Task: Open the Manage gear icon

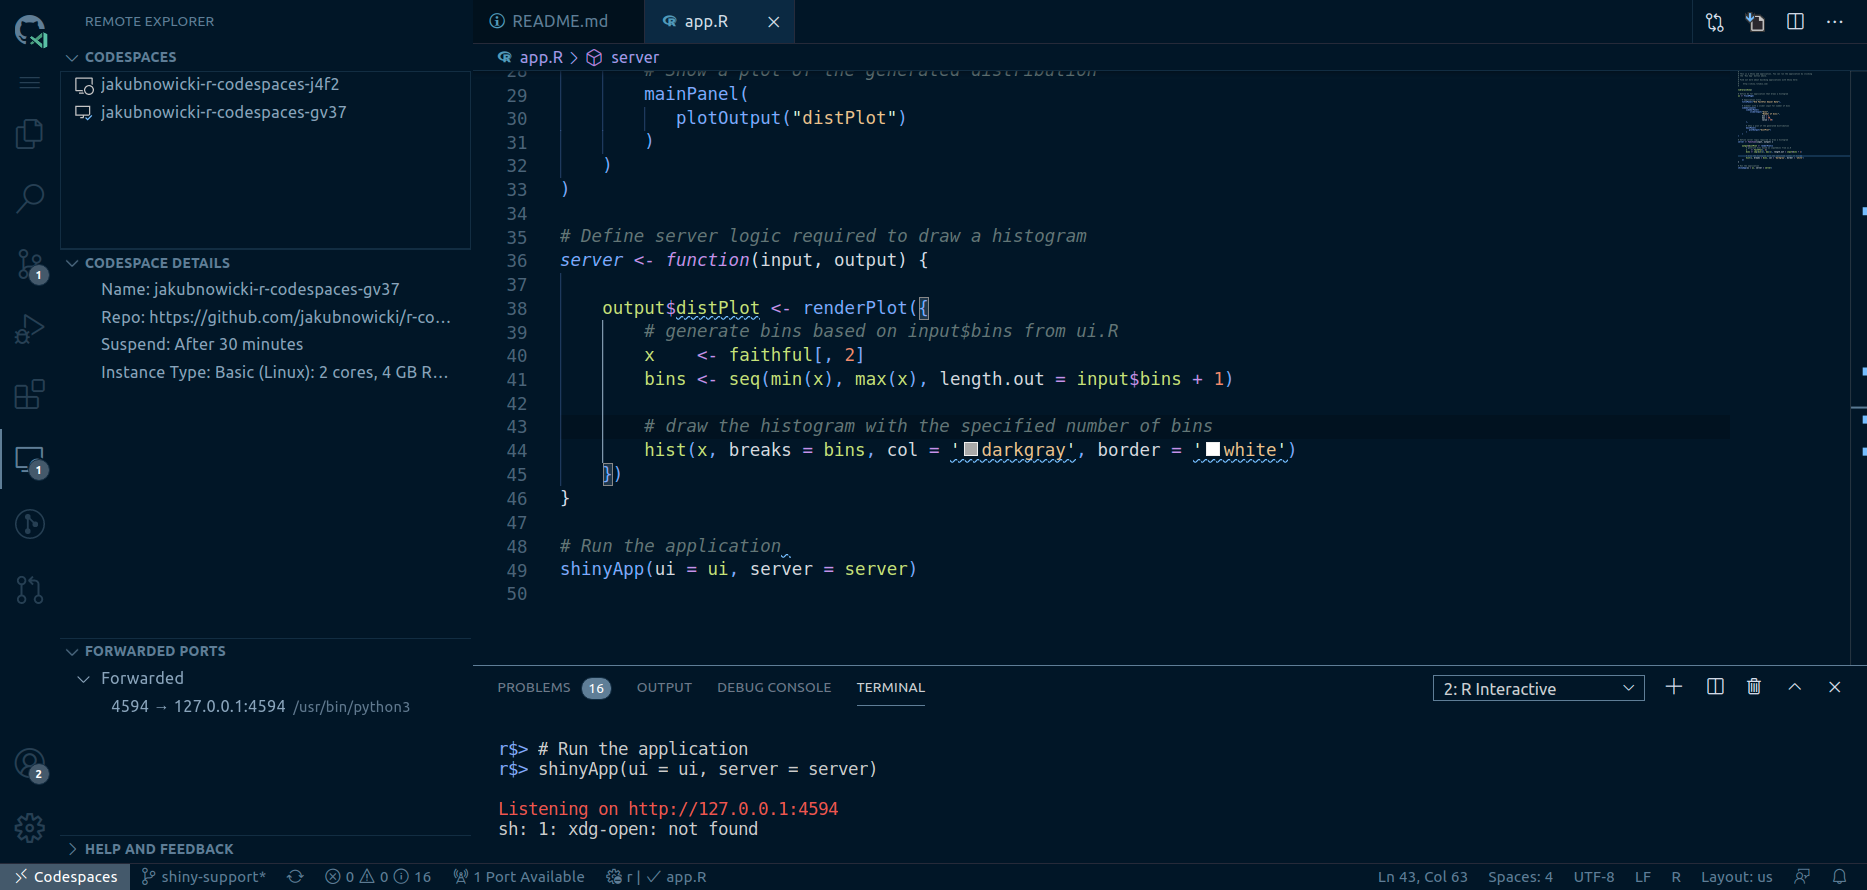Action: pos(30,827)
